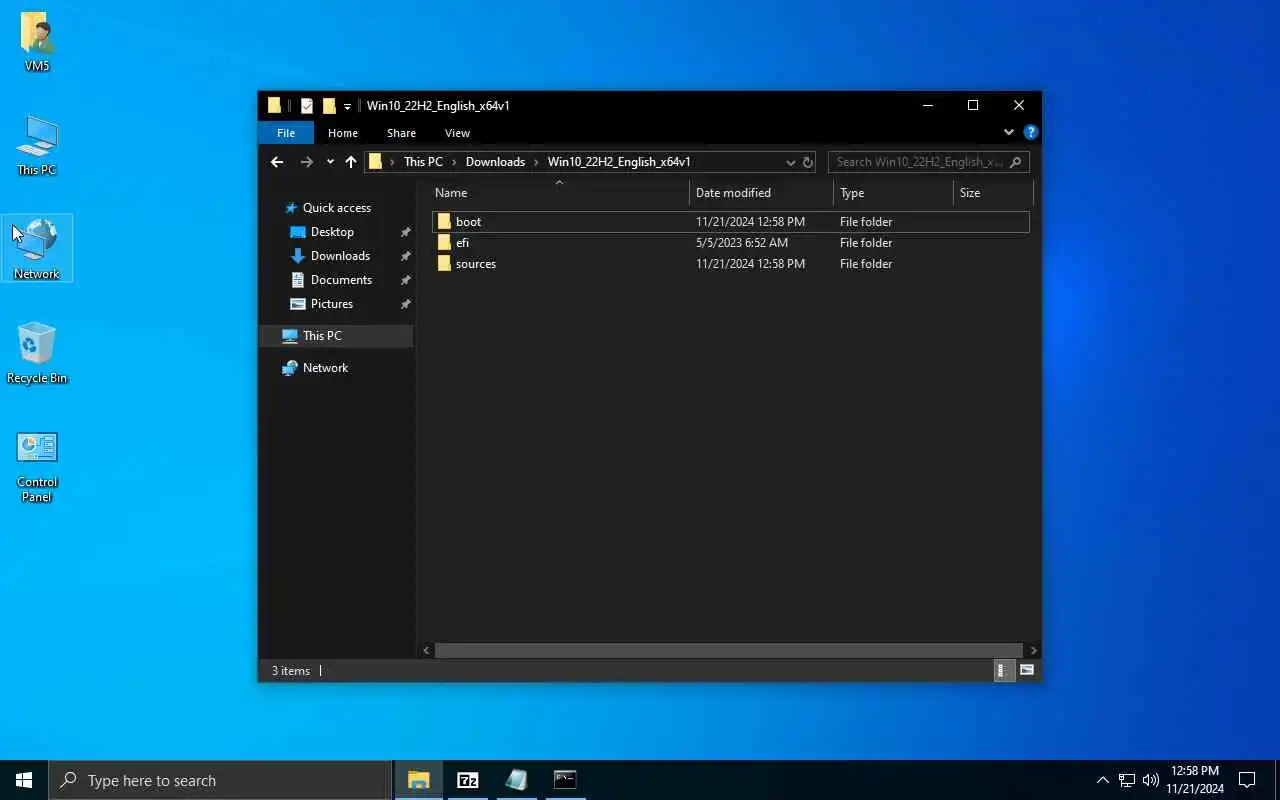Select the sources folder

(x=731, y=264)
